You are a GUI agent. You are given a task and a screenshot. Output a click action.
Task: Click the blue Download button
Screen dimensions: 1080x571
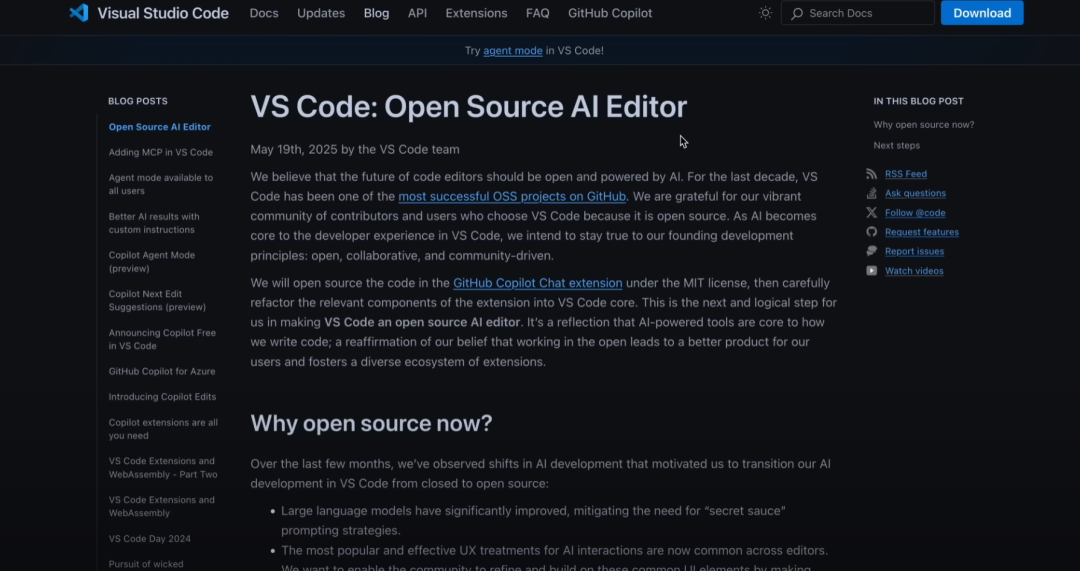982,13
